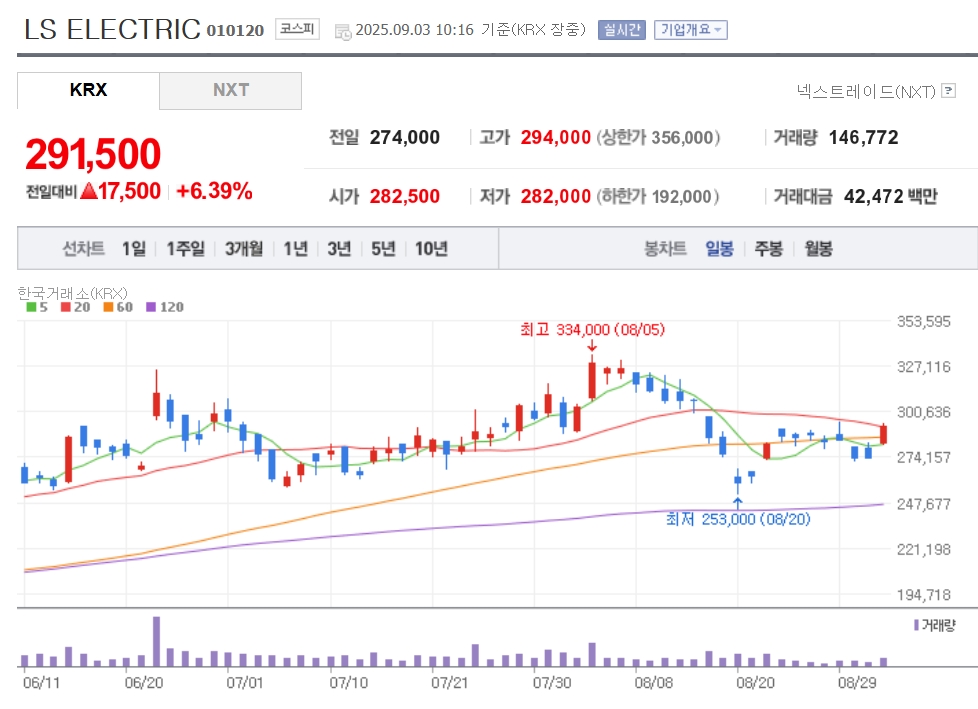
Task: Click the 최저 253,000 (08/20) chart label
Action: (738, 519)
